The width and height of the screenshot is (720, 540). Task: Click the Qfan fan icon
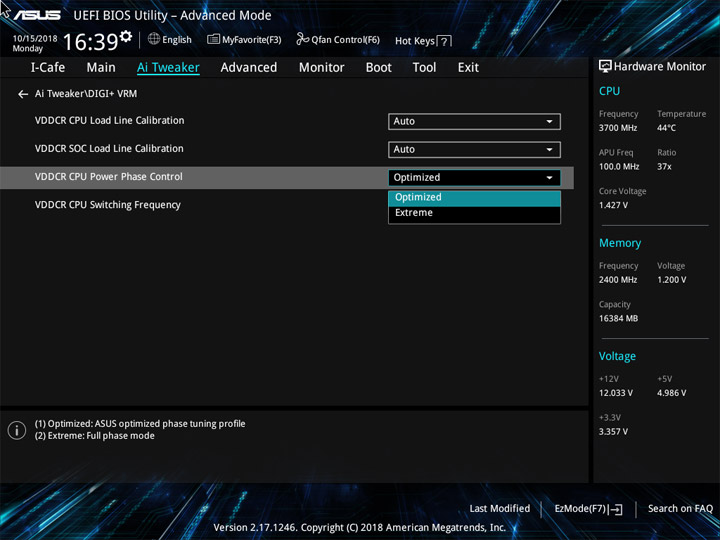pyautogui.click(x=302, y=39)
